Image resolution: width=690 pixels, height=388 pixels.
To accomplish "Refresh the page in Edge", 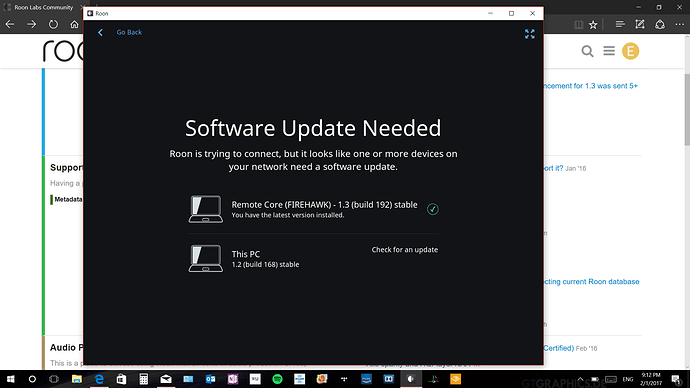I will point(53,25).
